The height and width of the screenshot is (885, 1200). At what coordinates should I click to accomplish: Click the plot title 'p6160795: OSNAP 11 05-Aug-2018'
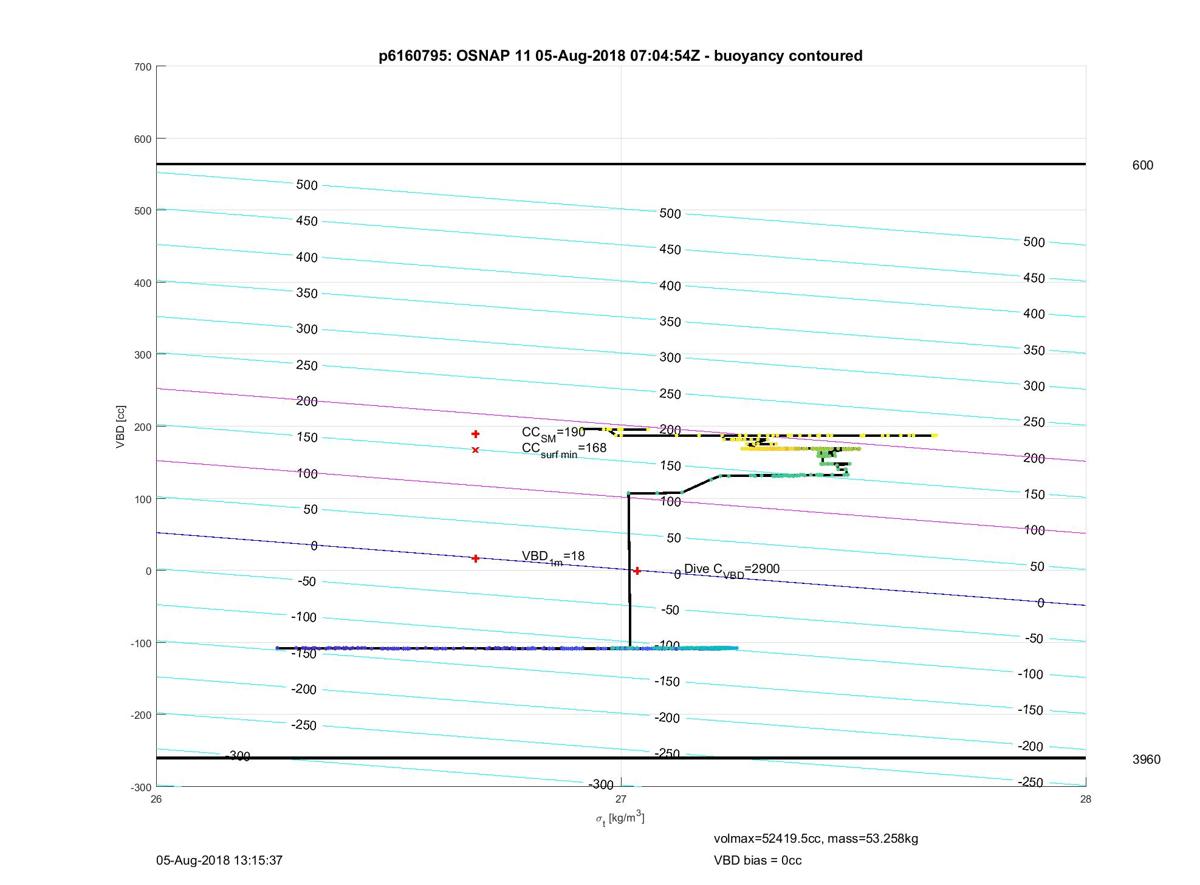620,56
